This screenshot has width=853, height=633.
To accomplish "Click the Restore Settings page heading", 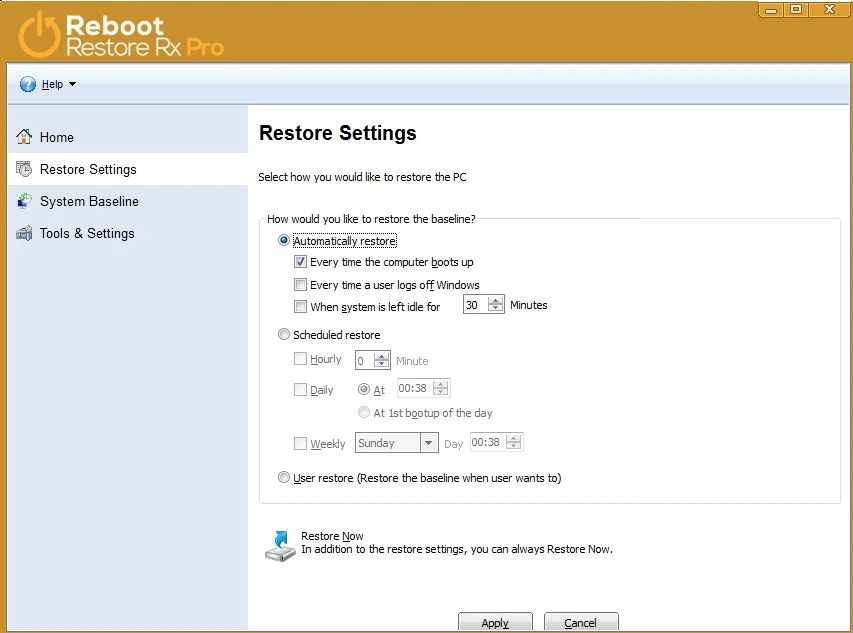I will tap(338, 133).
